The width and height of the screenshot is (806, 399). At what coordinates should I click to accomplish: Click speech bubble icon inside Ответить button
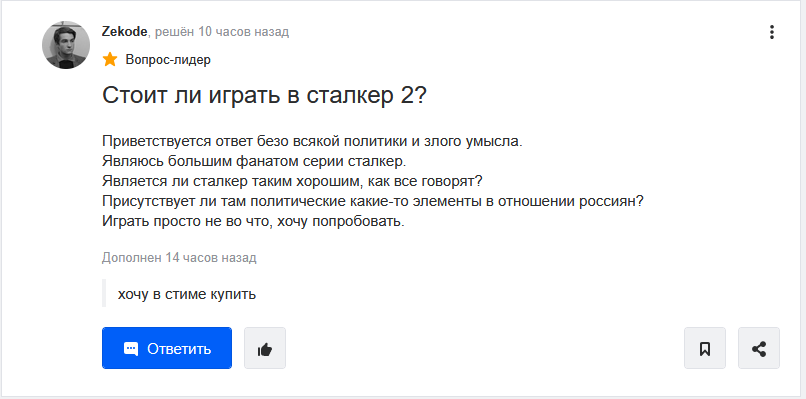pos(131,349)
